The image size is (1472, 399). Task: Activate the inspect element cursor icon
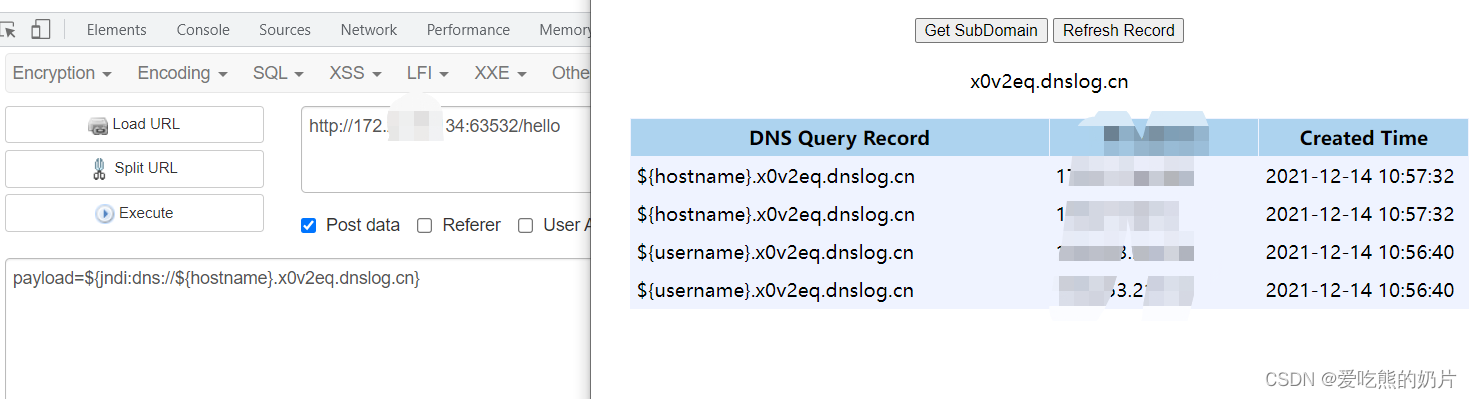(8, 29)
